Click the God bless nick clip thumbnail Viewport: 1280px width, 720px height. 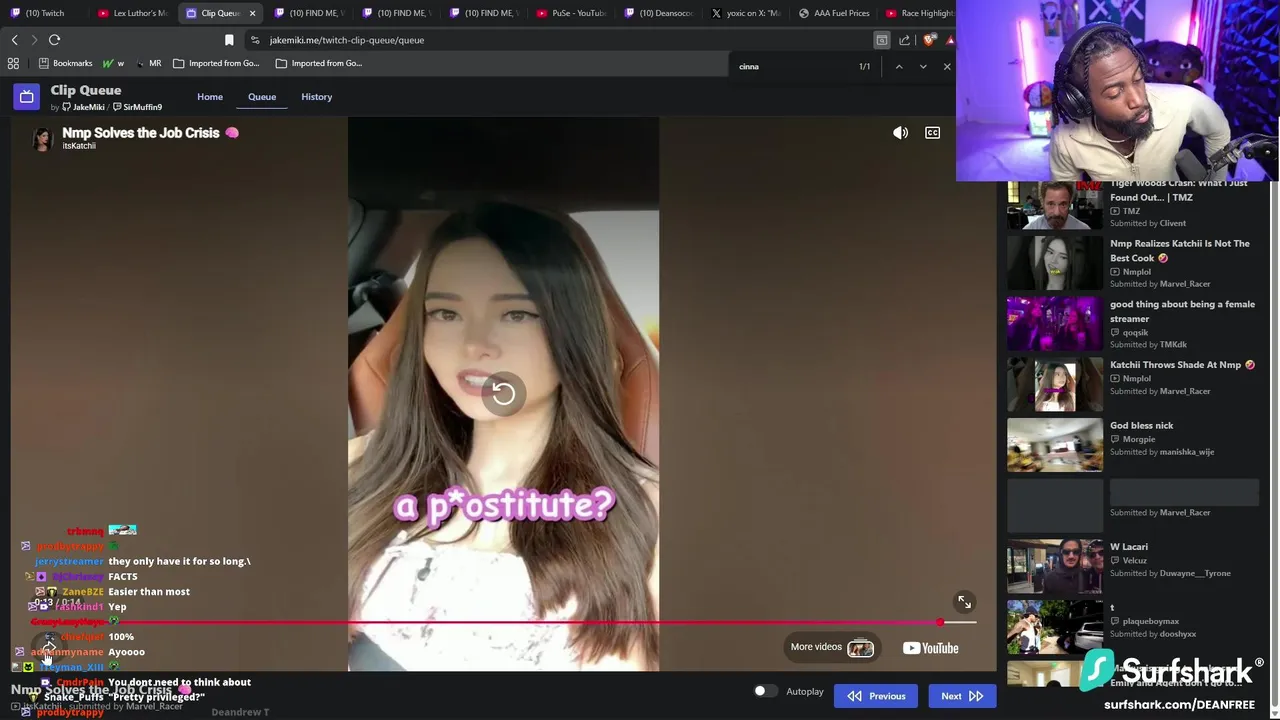coord(1054,445)
